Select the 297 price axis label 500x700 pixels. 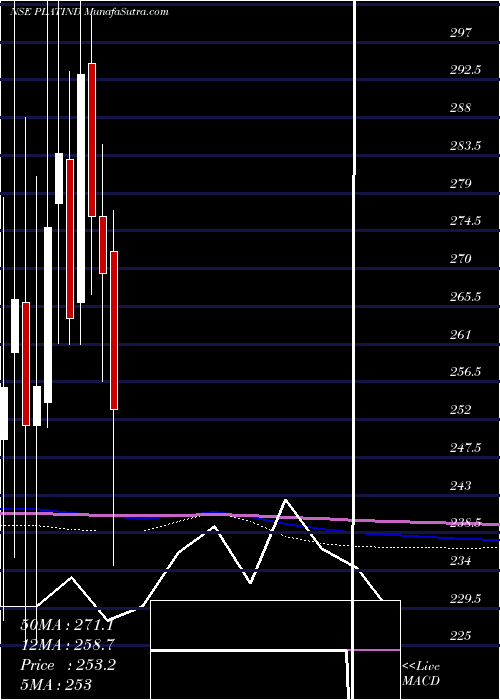460,33
